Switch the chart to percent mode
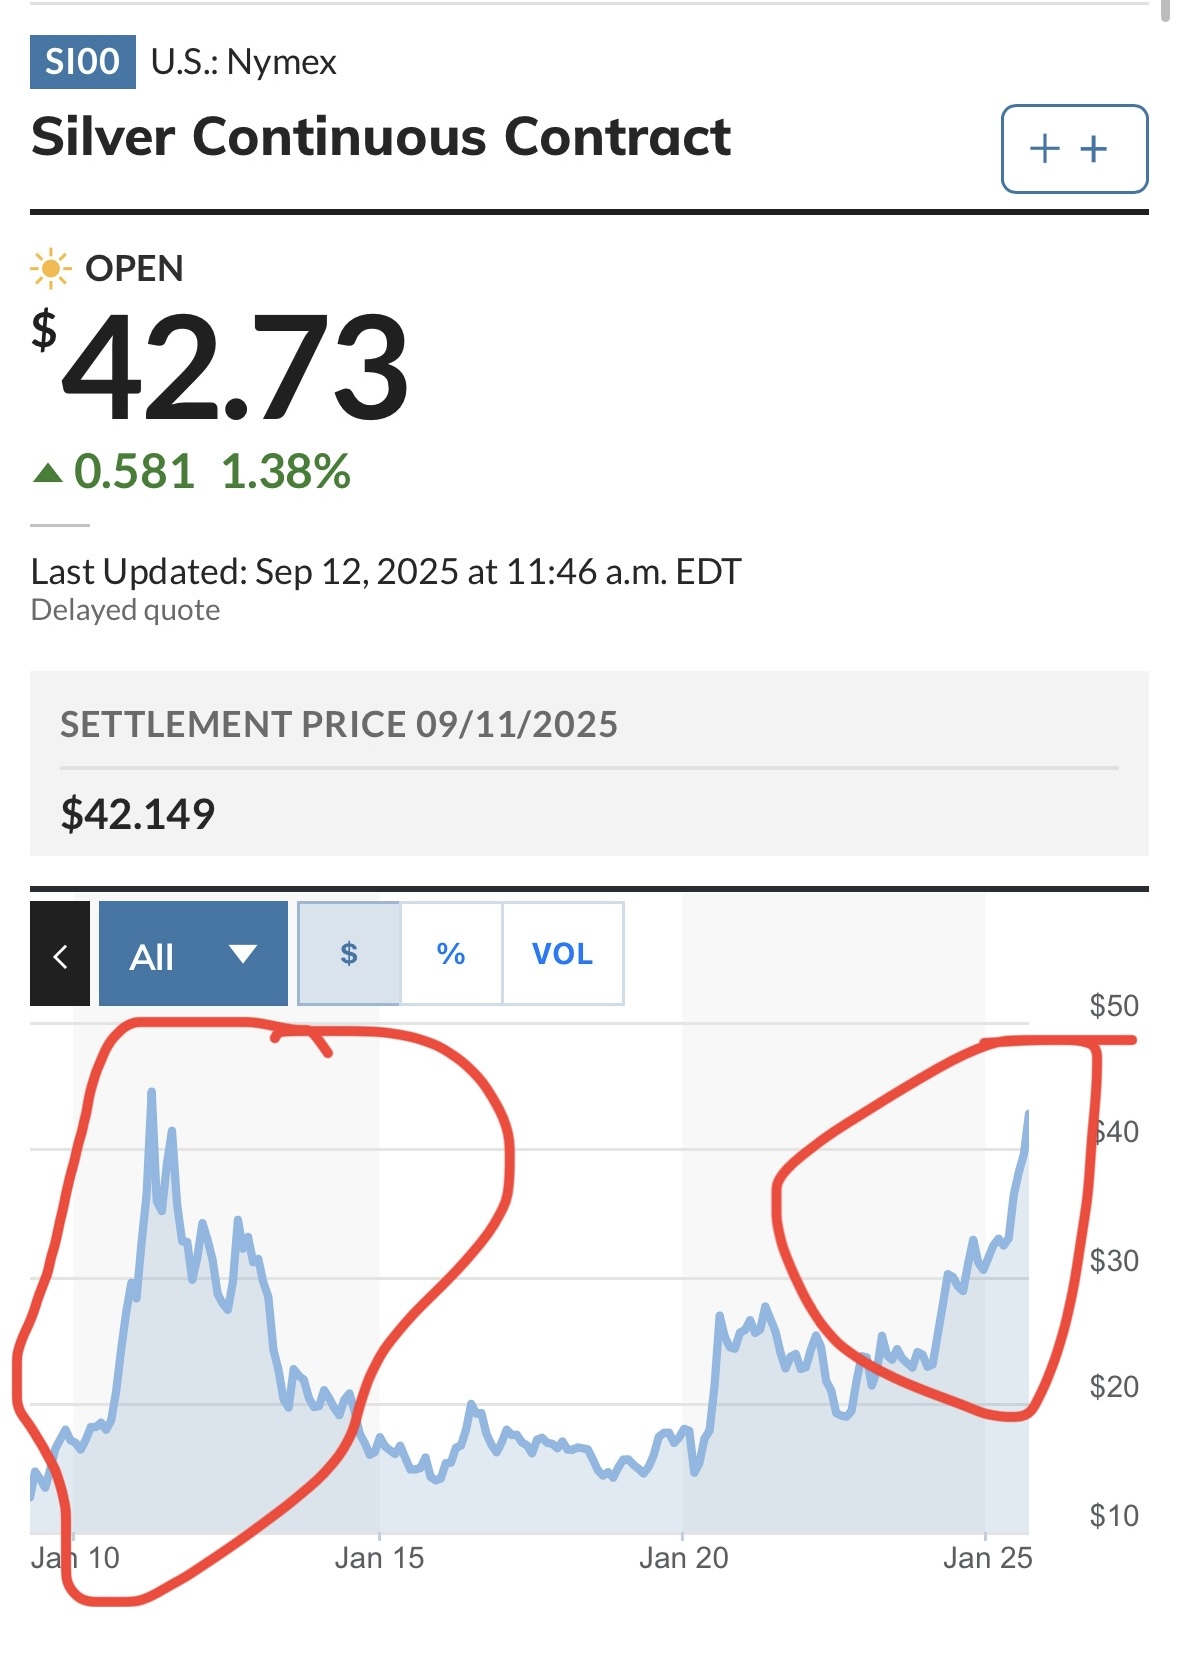 pos(451,954)
